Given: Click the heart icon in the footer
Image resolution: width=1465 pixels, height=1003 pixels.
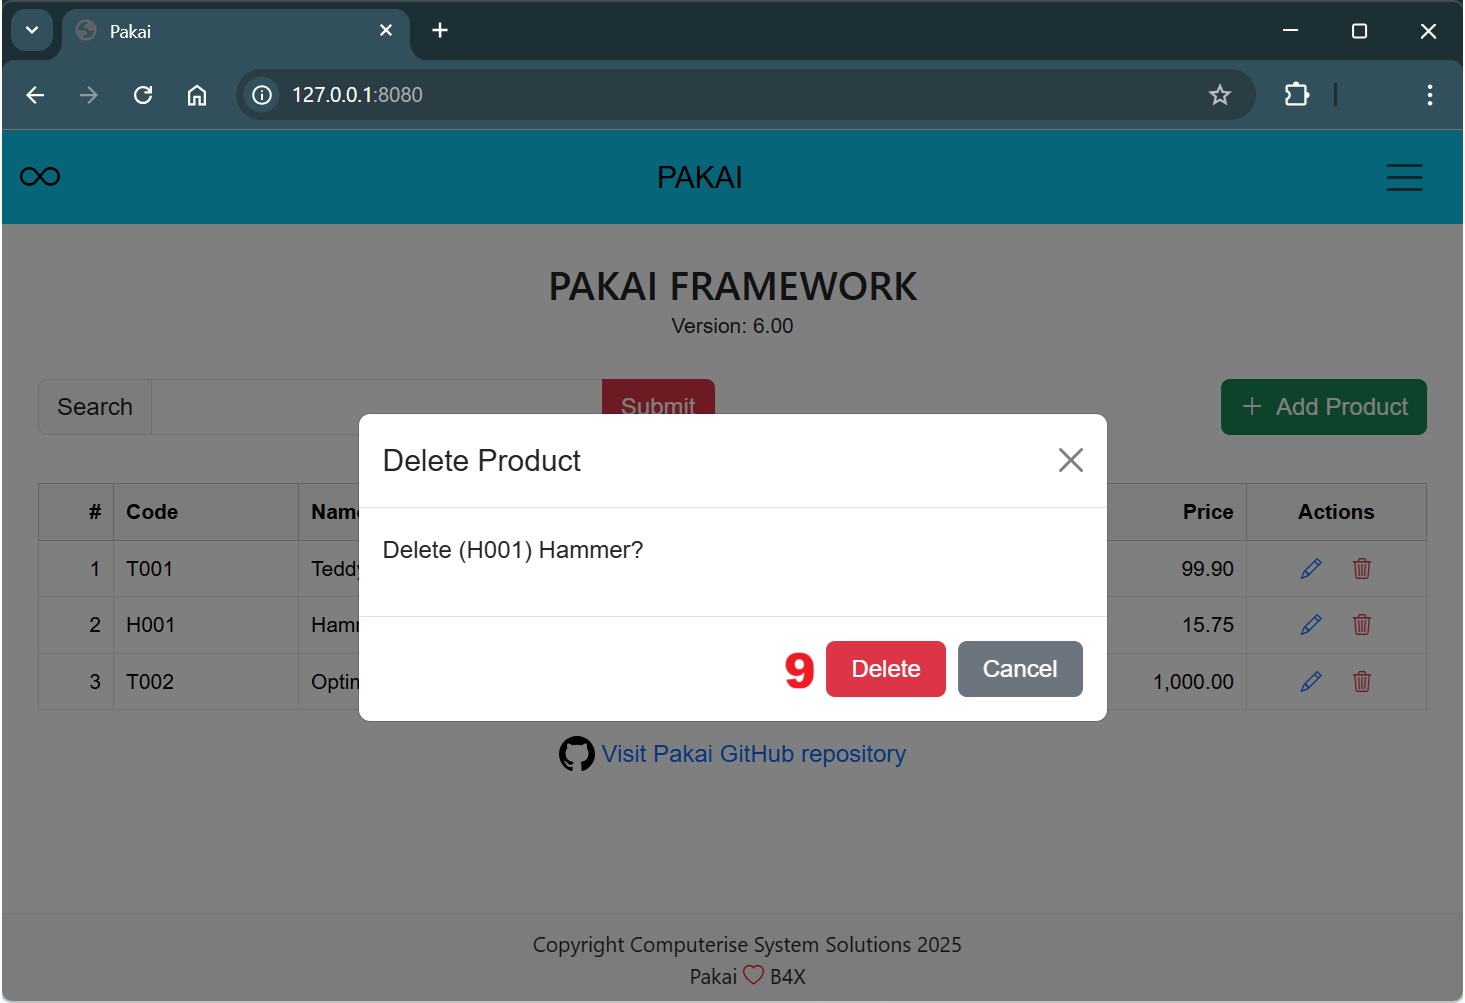Looking at the screenshot, I should pos(753,975).
